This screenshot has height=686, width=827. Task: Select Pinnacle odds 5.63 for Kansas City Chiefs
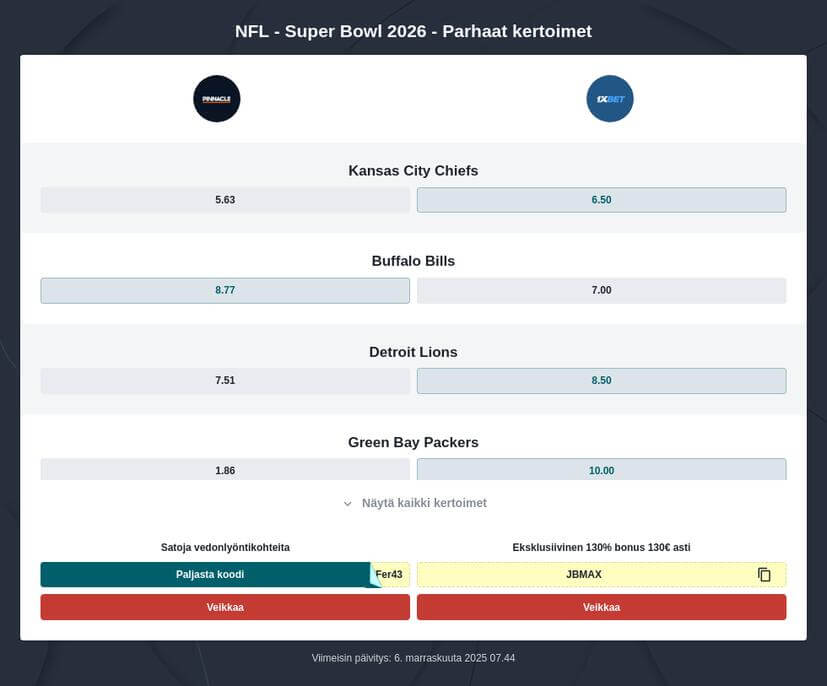224,199
